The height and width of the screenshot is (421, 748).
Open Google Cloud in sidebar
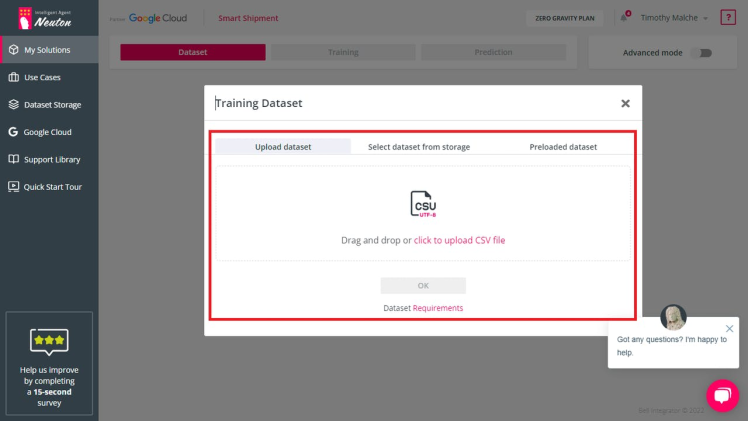point(49,132)
